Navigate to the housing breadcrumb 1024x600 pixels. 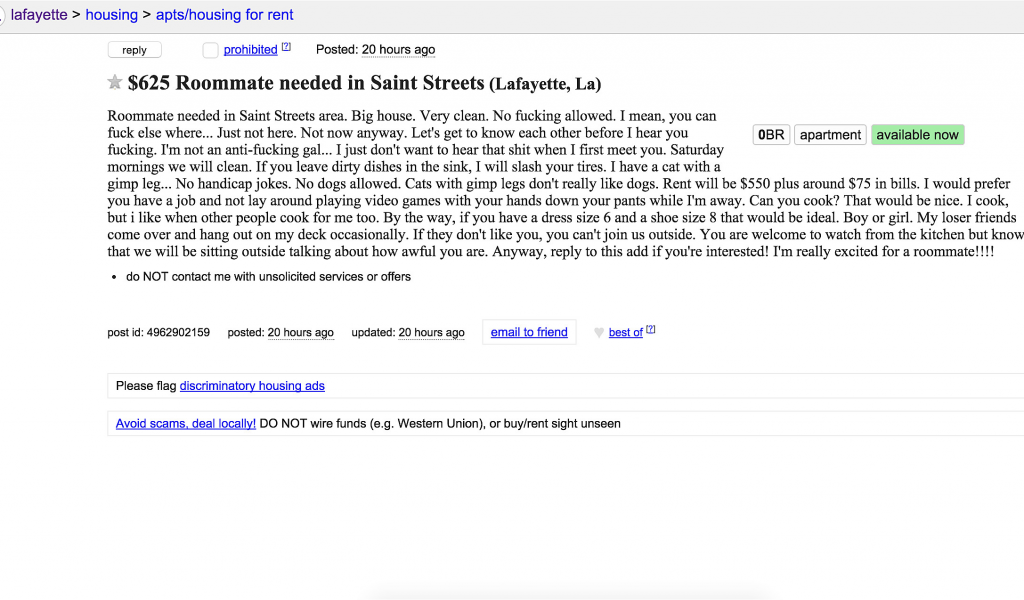pyautogui.click(x=112, y=15)
